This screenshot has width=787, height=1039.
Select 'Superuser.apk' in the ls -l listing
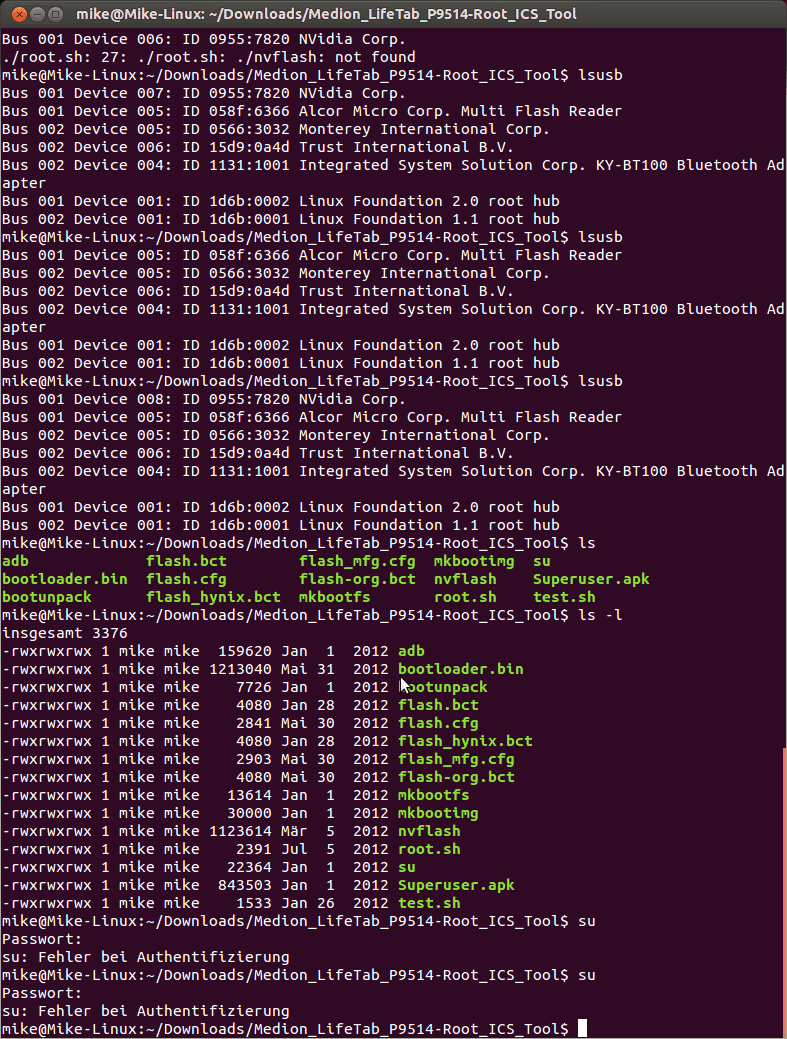tap(456, 885)
